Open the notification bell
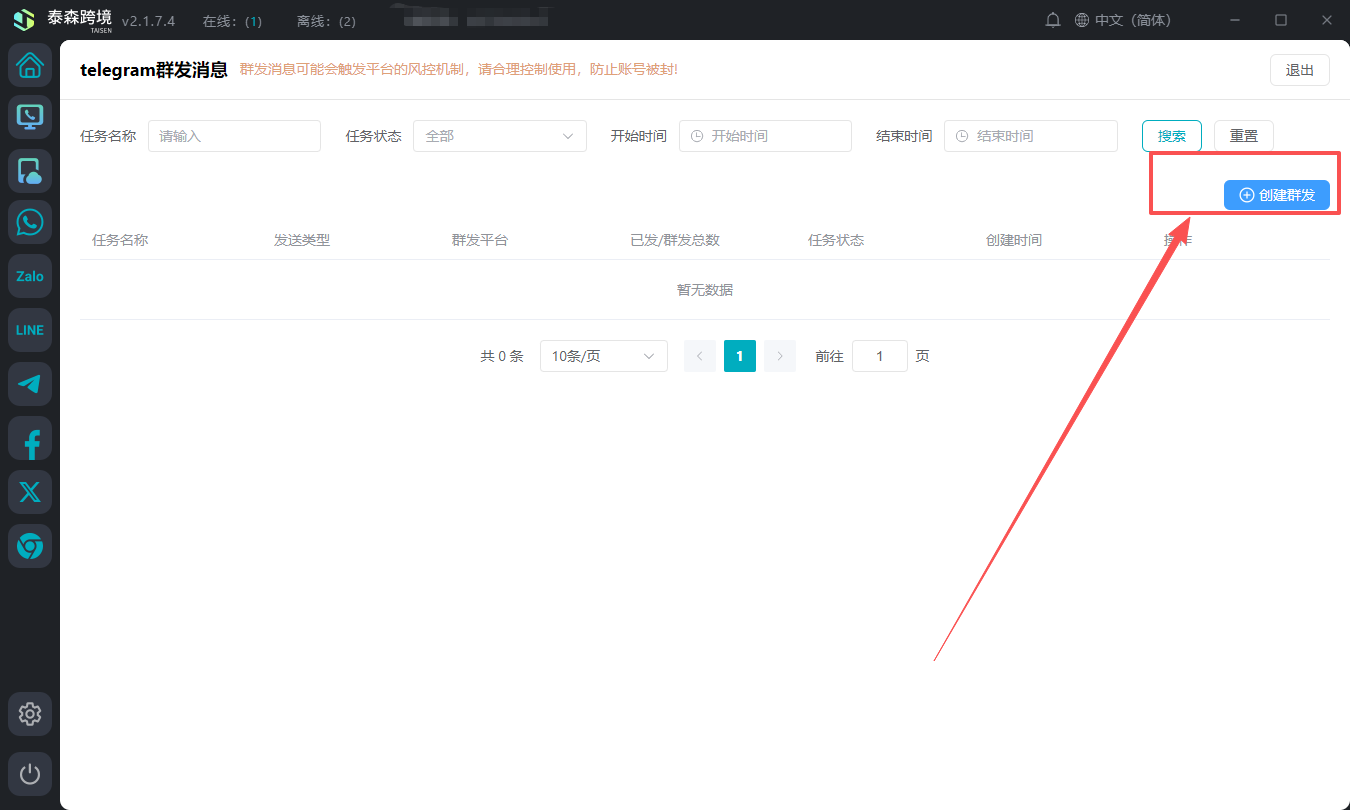The image size is (1350, 810). tap(1052, 20)
